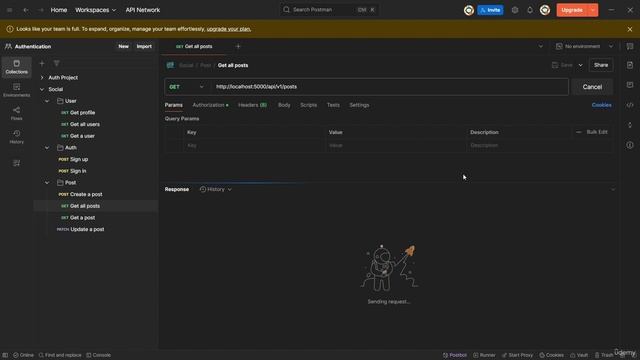This screenshot has width=640, height=360.
Task: Open the team avatar left of Invite
Action: [x=469, y=10]
